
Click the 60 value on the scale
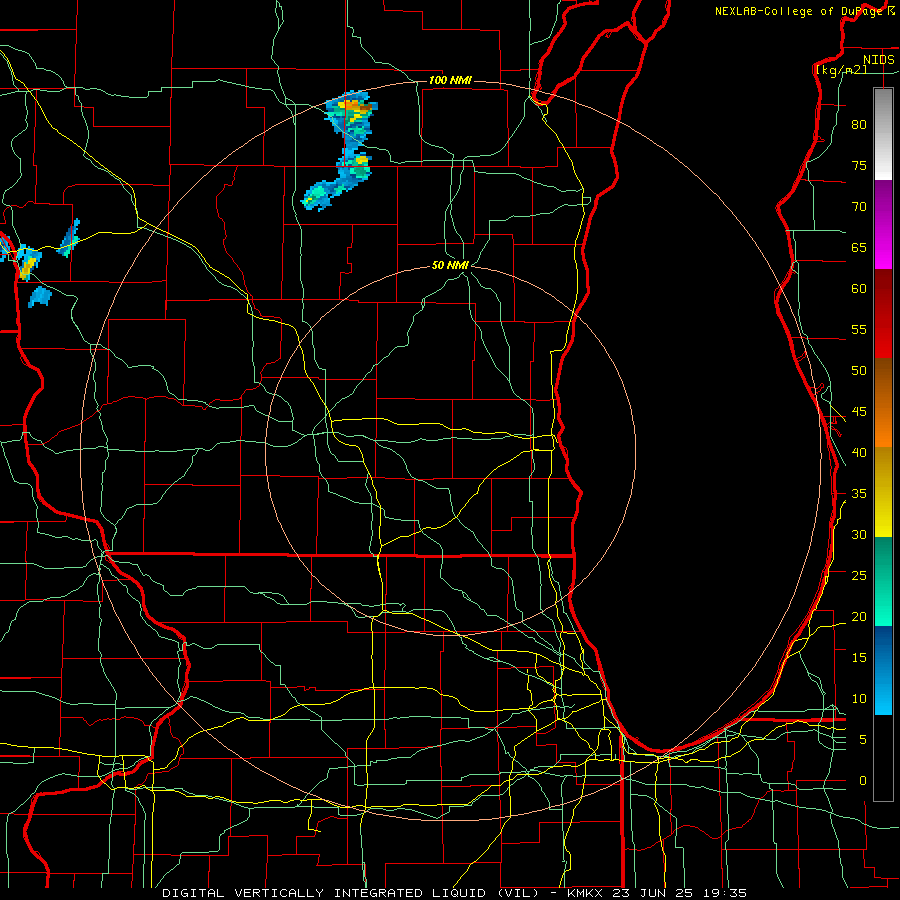click(x=859, y=289)
